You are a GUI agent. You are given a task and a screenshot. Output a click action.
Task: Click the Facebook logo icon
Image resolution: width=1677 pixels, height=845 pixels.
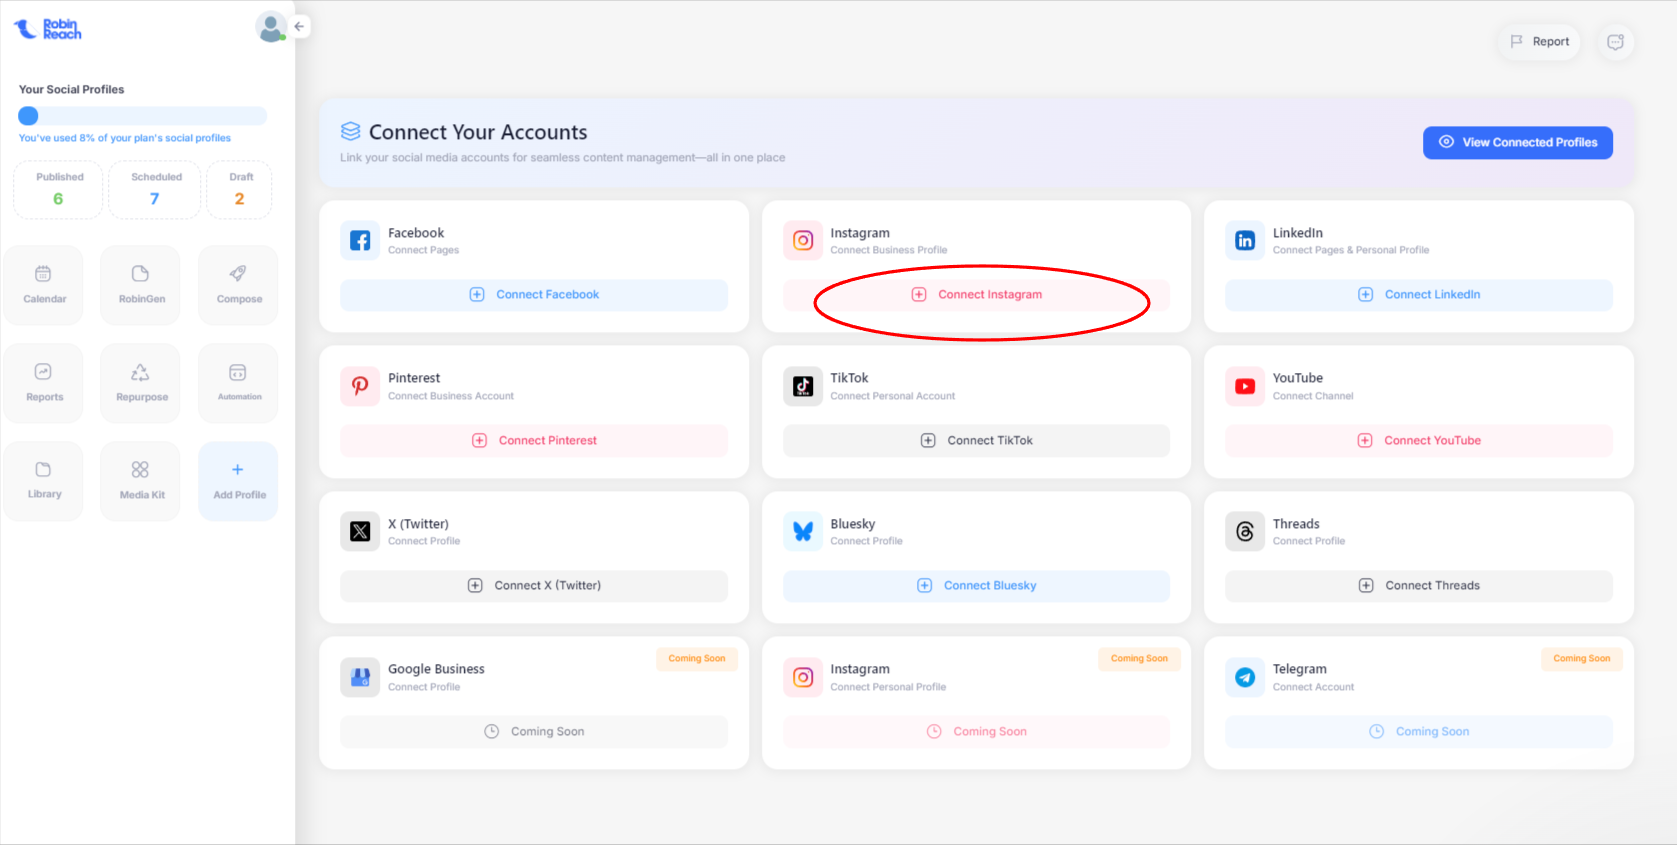pos(360,241)
